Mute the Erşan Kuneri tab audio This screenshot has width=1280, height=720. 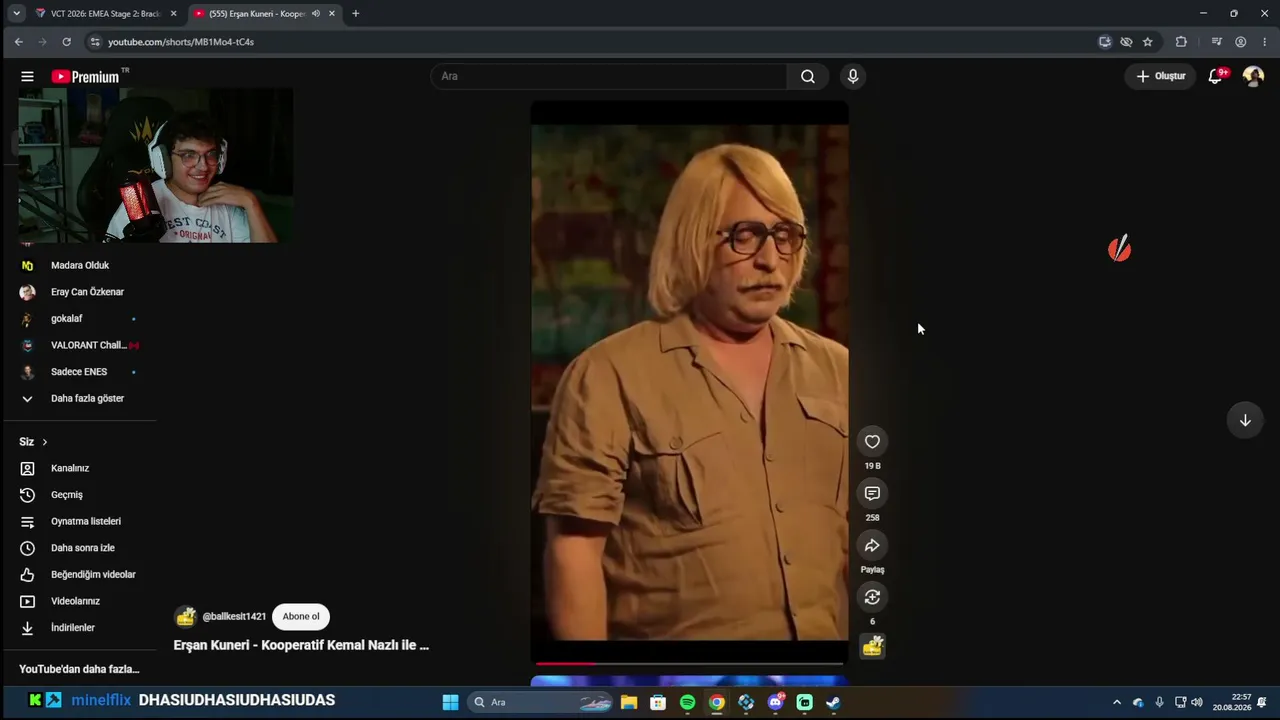click(x=316, y=13)
